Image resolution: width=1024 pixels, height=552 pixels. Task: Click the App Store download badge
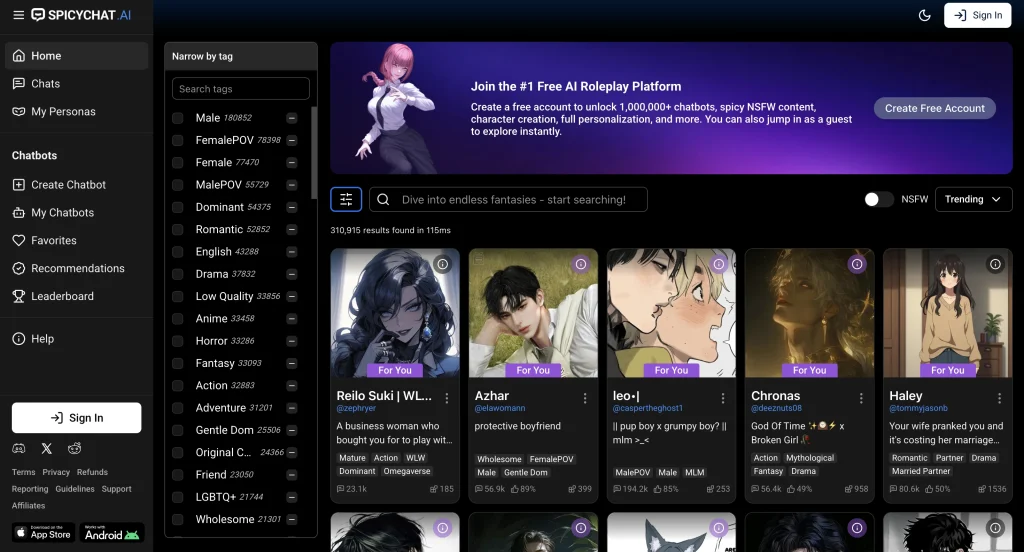[x=44, y=532]
